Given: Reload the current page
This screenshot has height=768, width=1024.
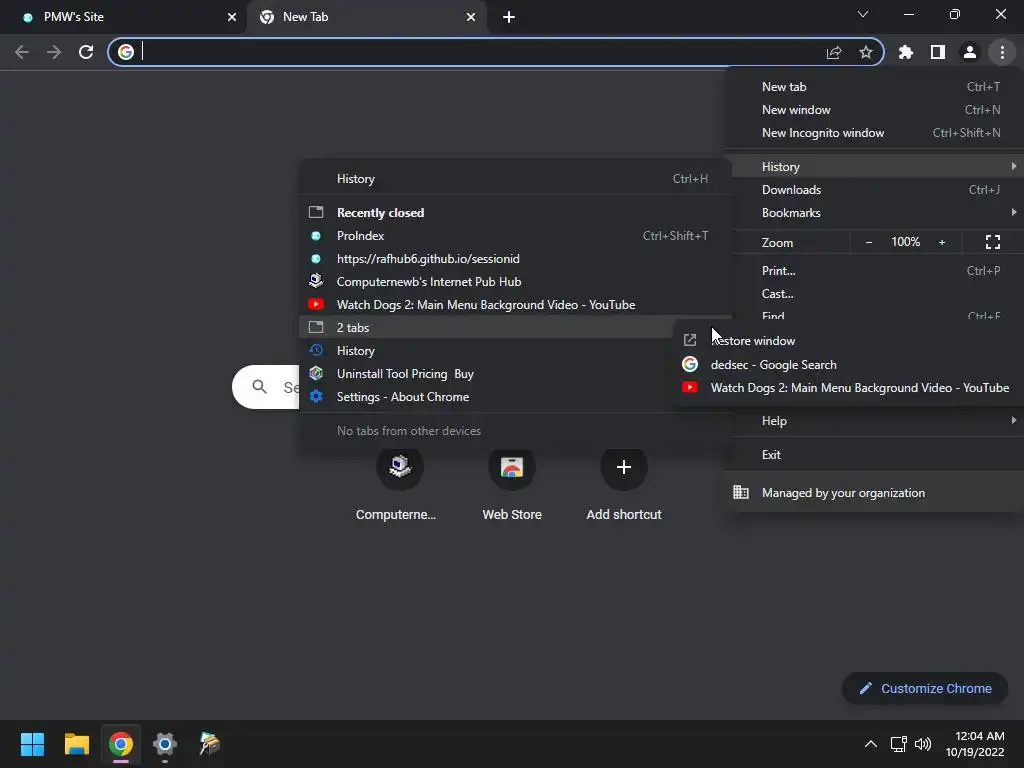Looking at the screenshot, I should [86, 52].
